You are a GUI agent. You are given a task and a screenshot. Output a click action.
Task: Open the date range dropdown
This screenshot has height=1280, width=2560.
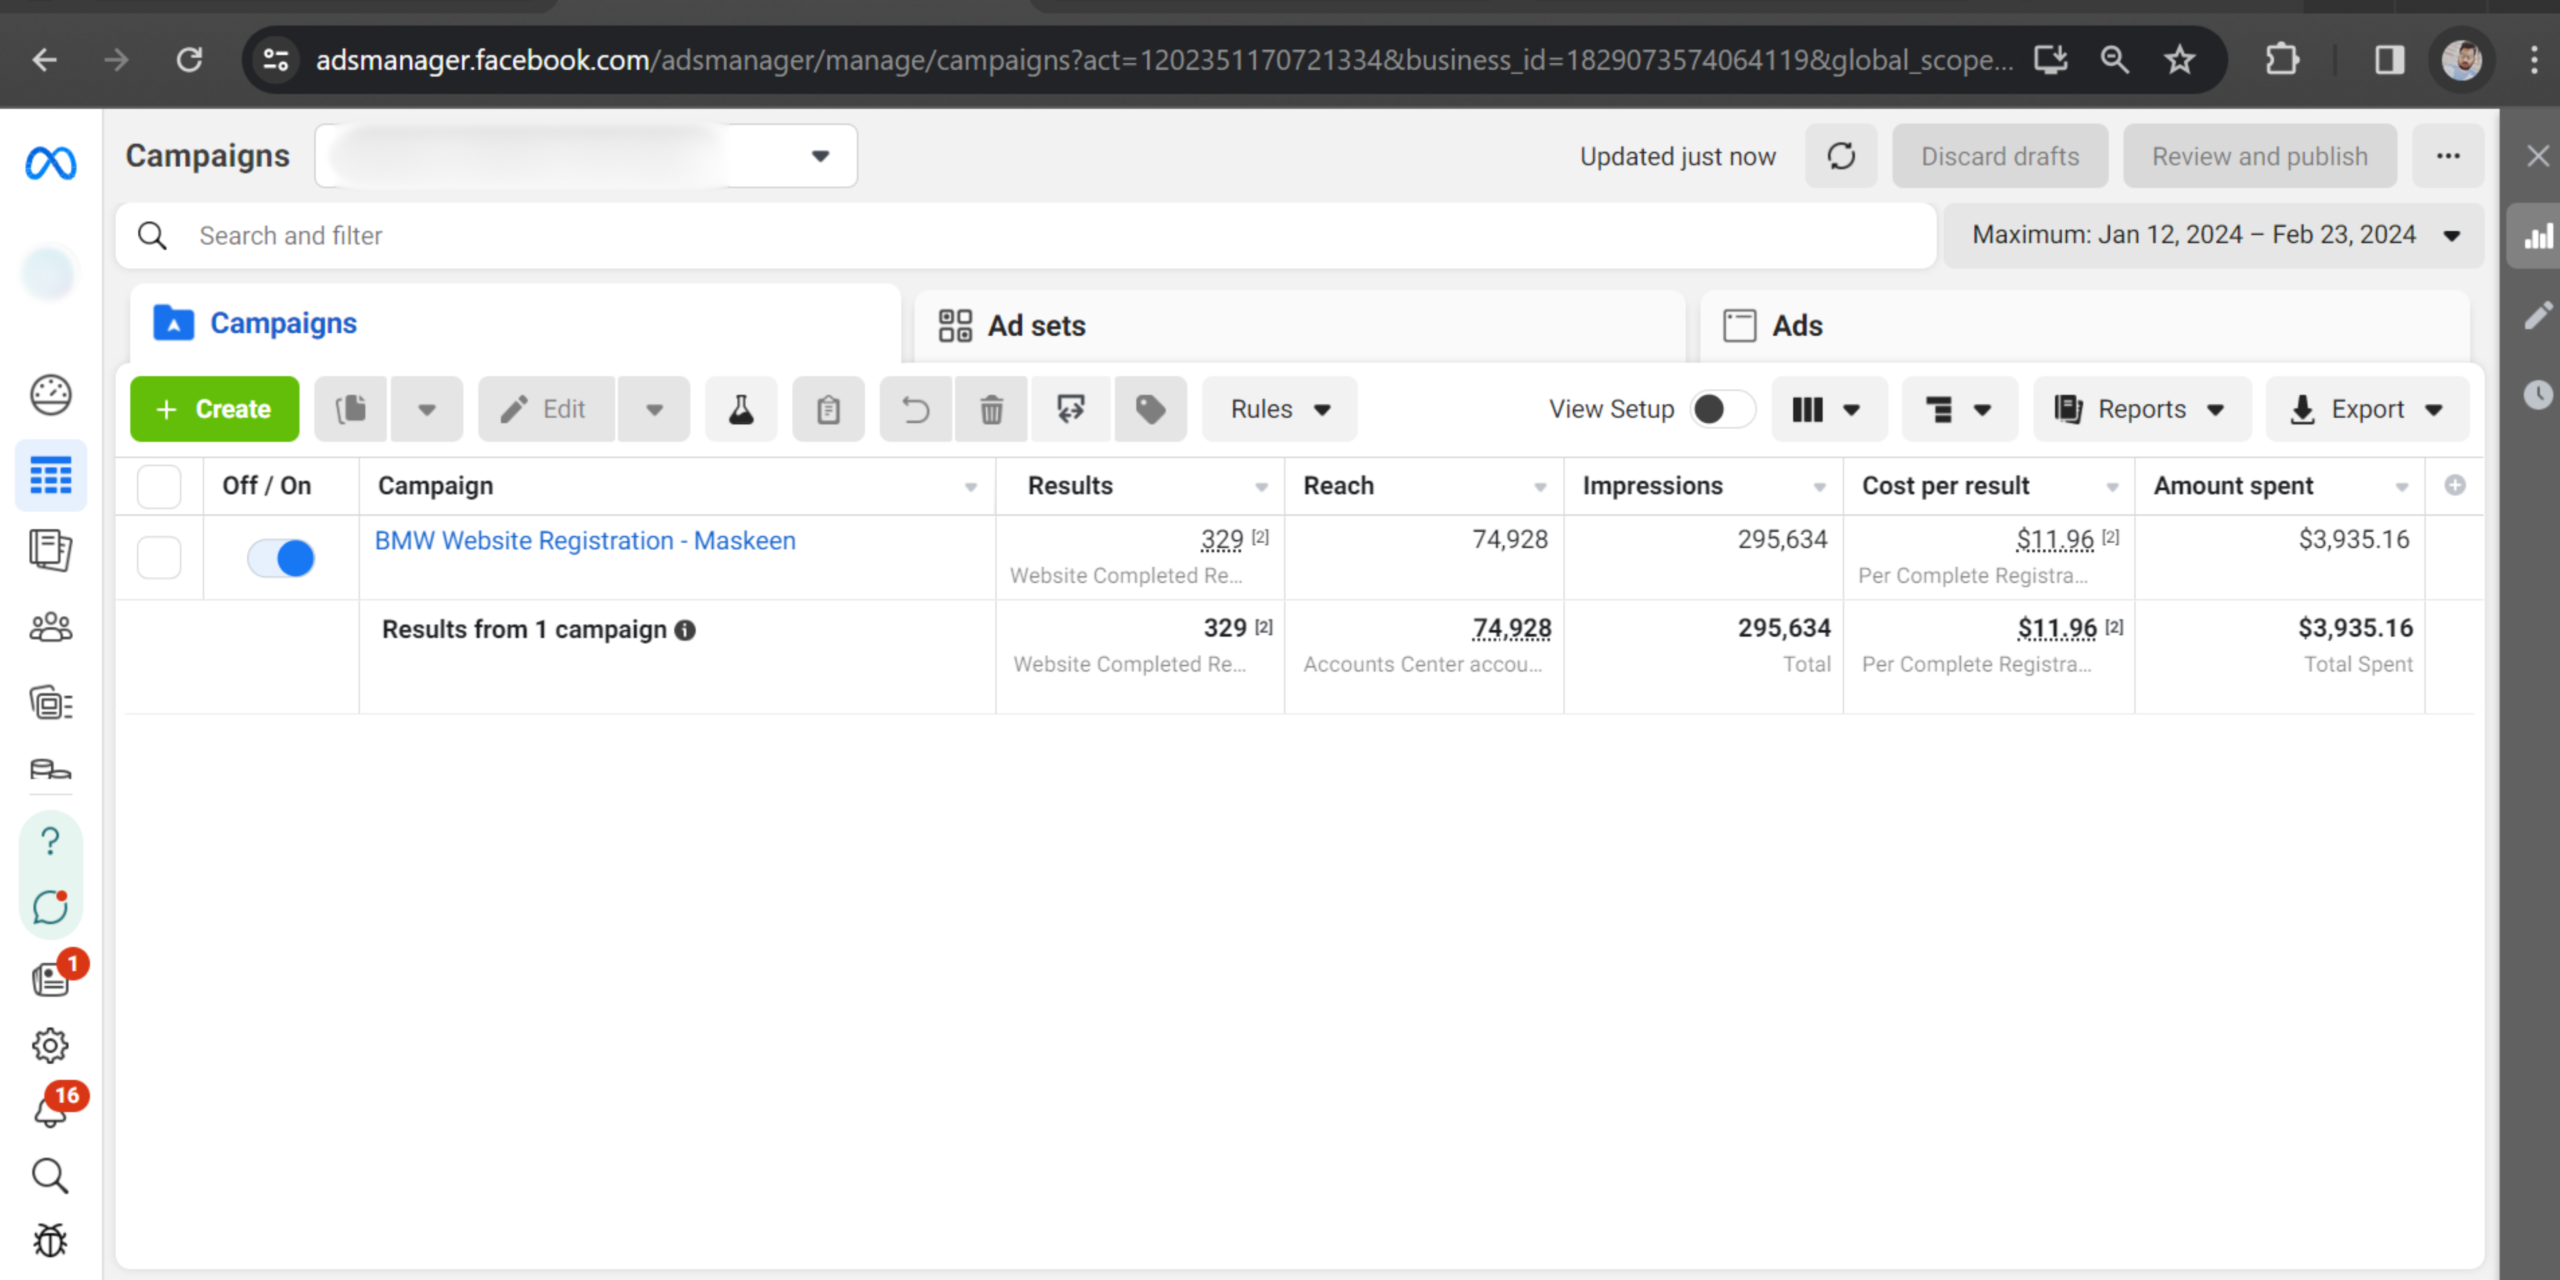[2214, 235]
